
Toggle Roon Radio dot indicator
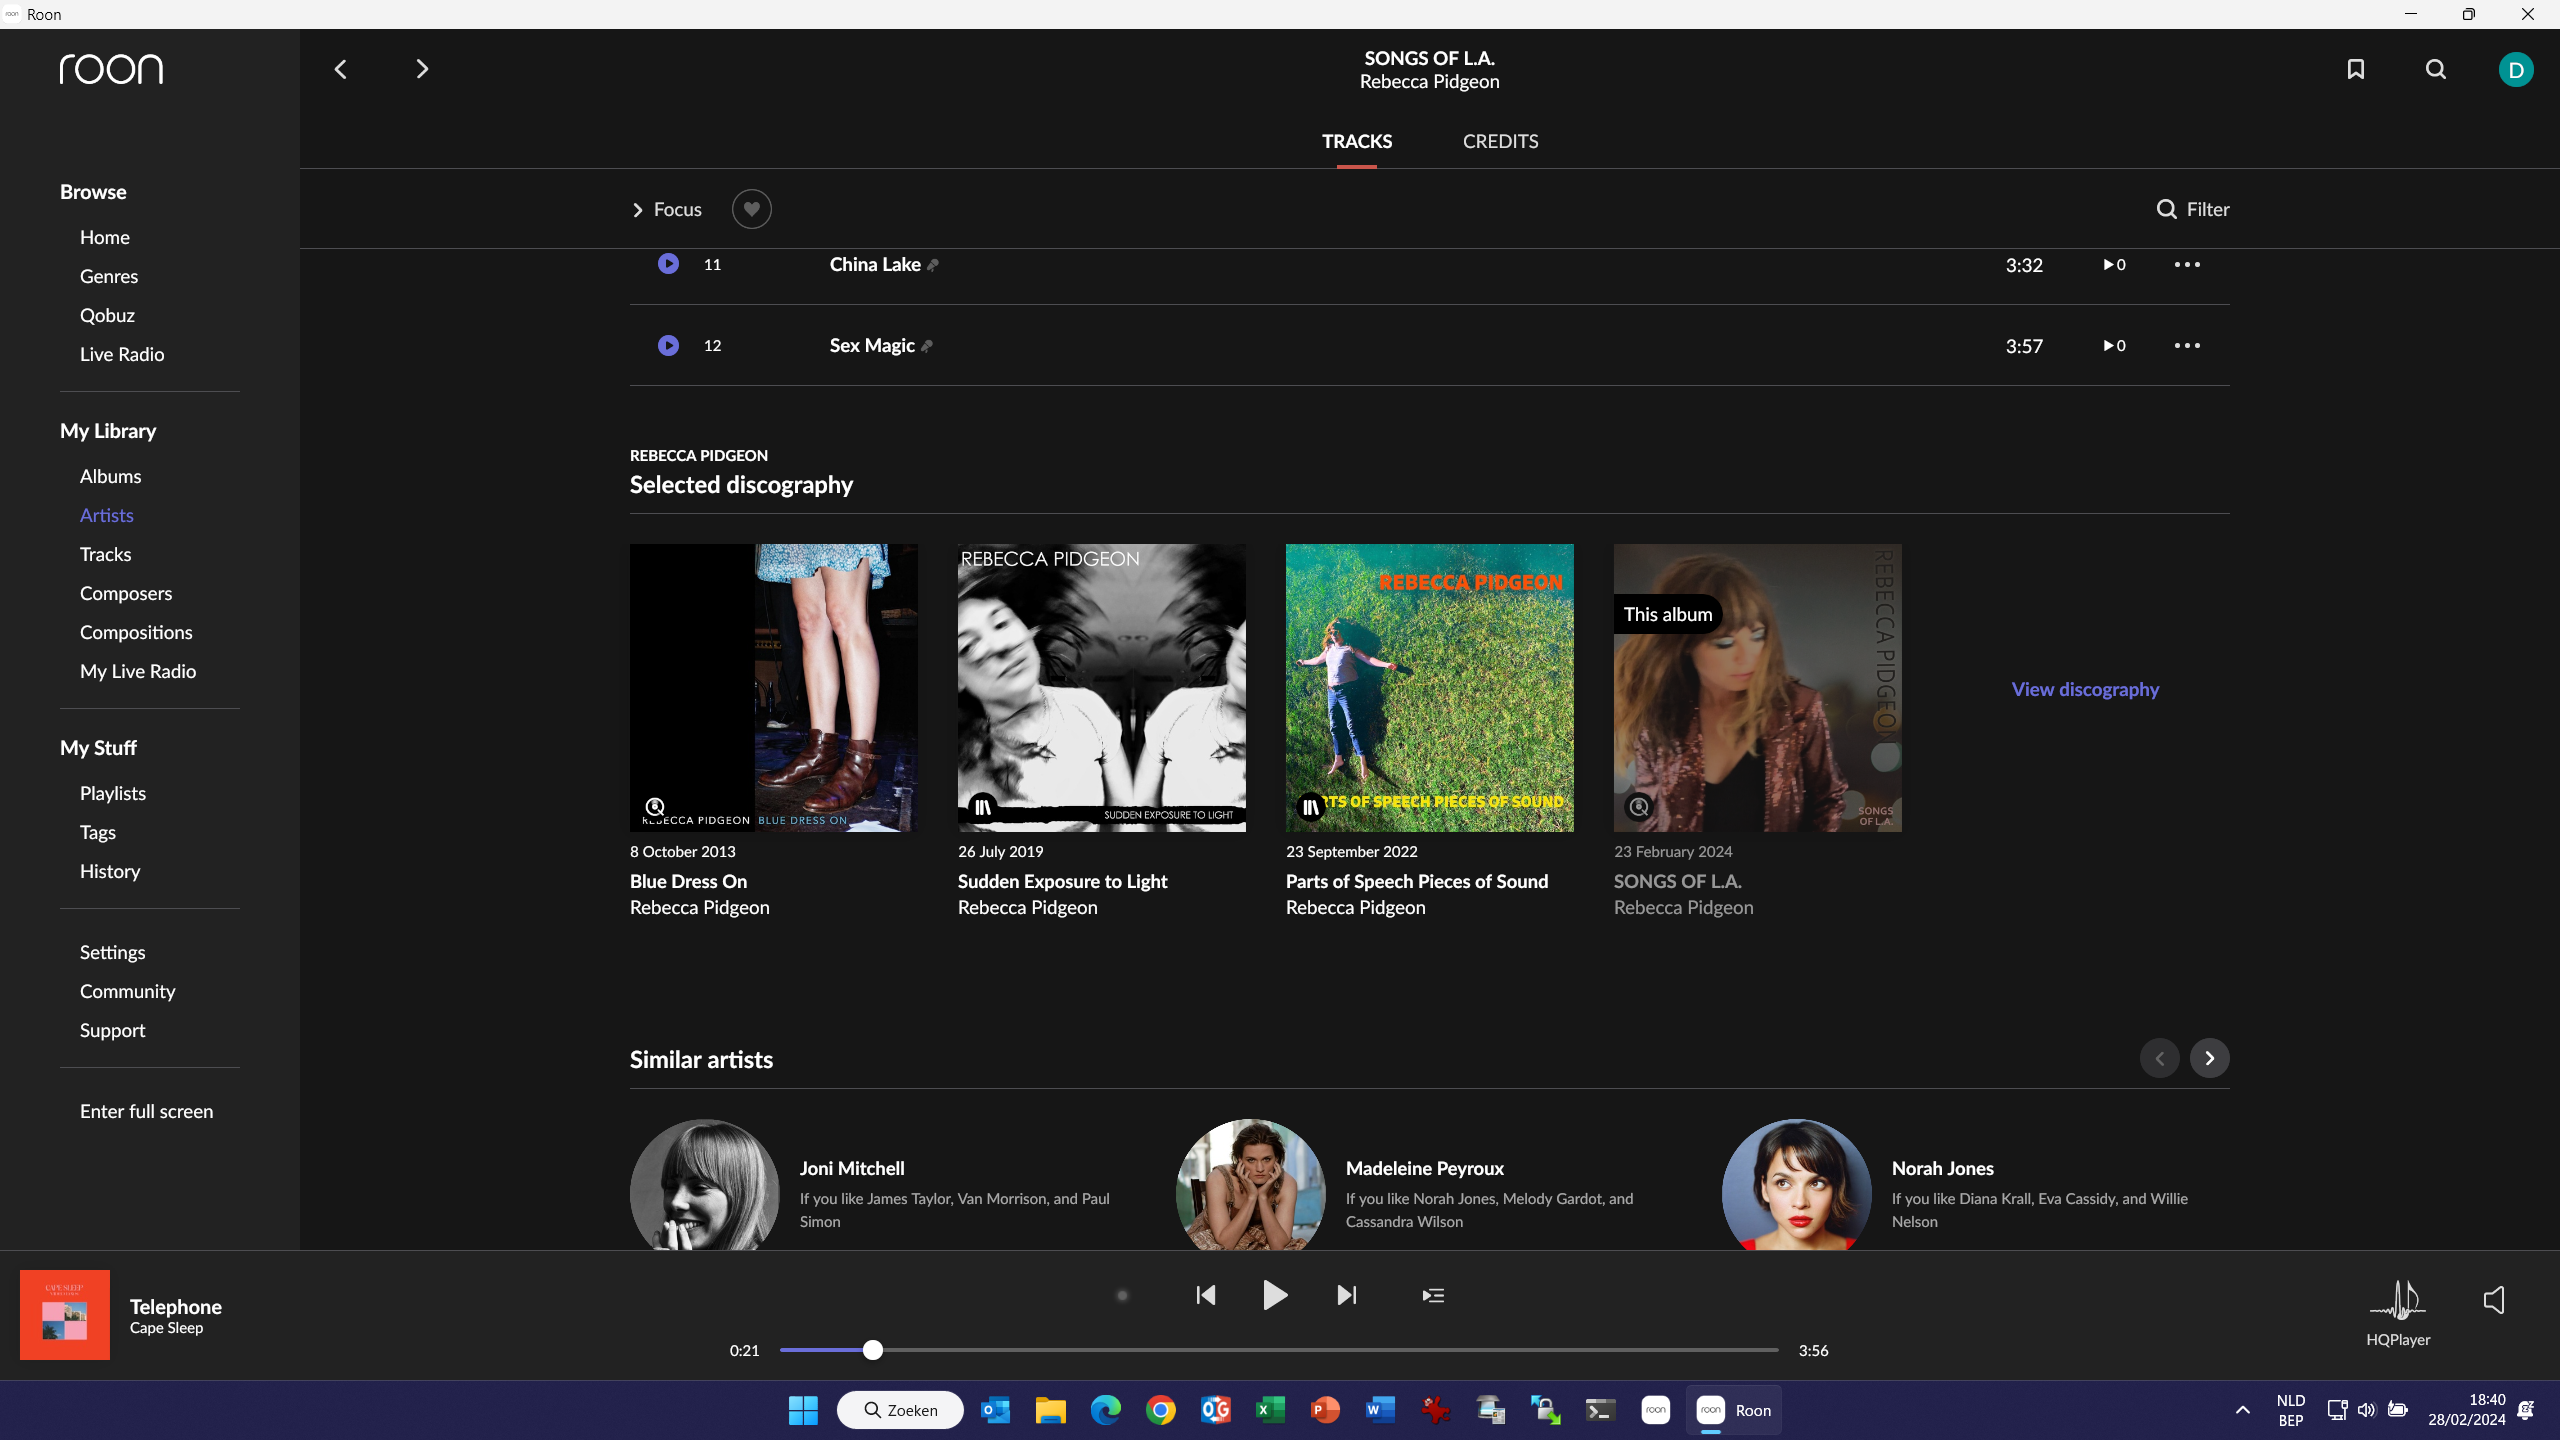(1122, 1295)
